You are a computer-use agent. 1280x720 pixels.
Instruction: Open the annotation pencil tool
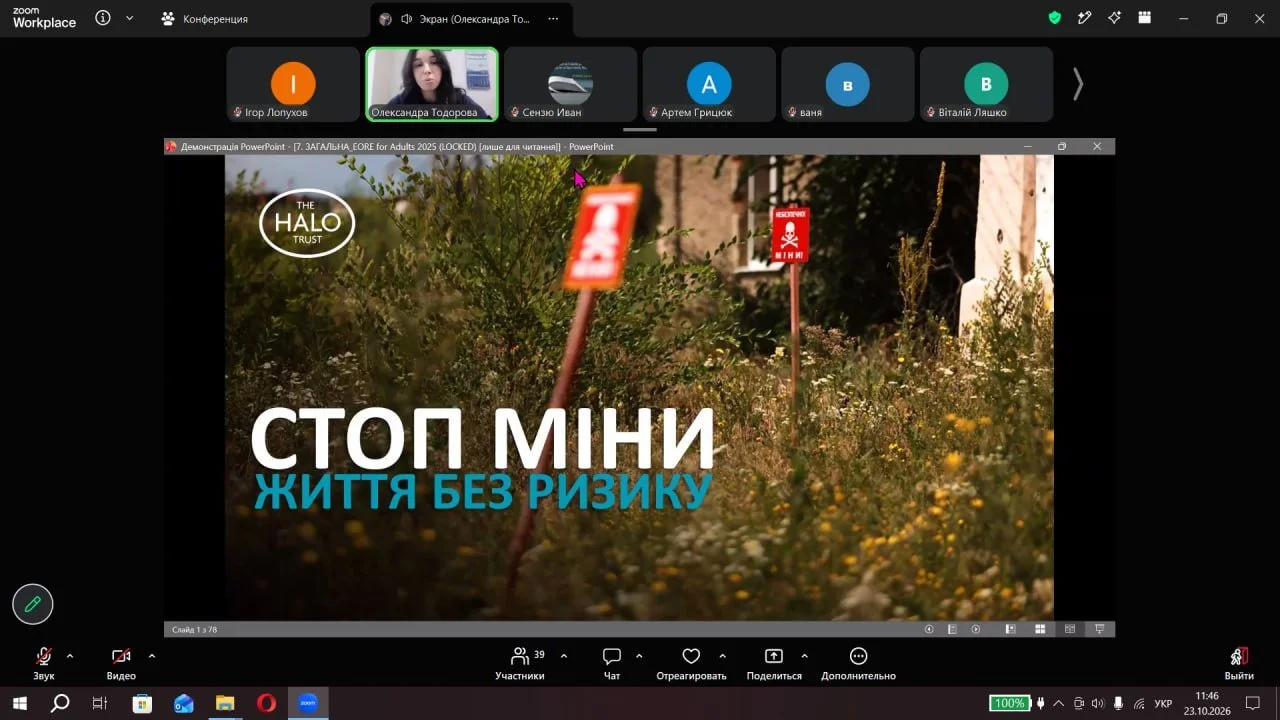pyautogui.click(x=33, y=604)
